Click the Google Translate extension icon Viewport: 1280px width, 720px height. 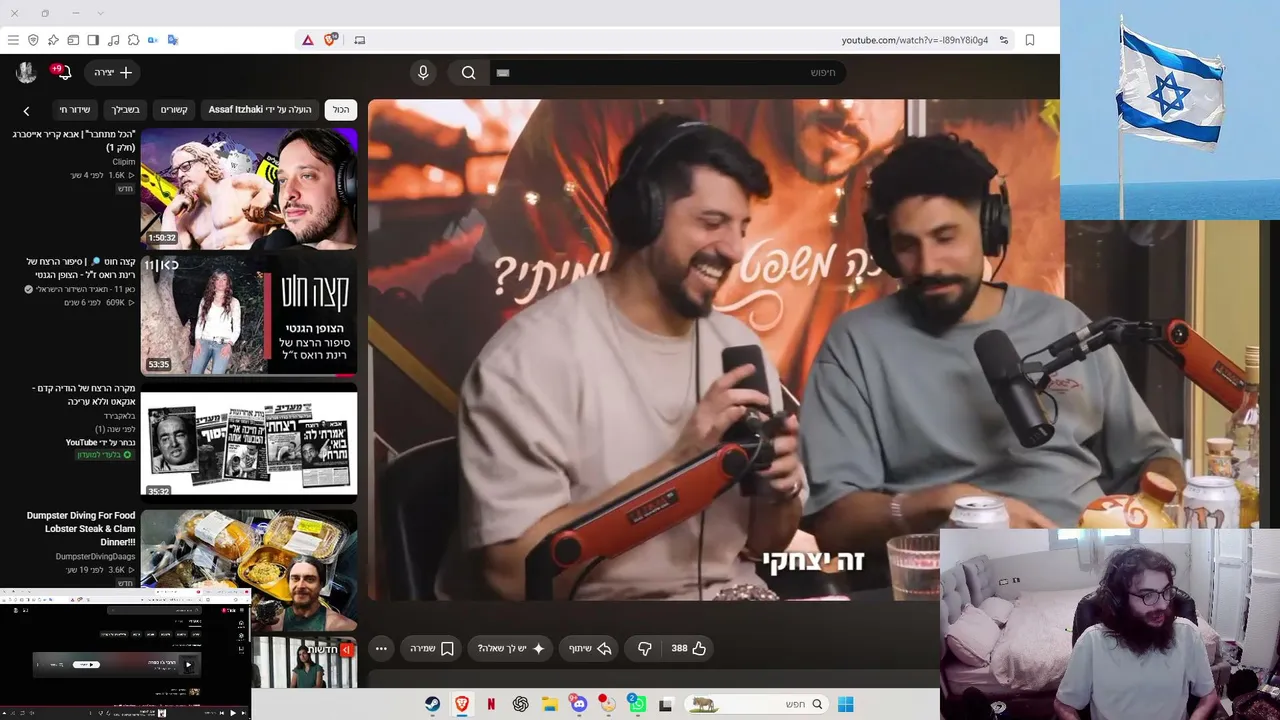pyautogui.click(x=173, y=40)
